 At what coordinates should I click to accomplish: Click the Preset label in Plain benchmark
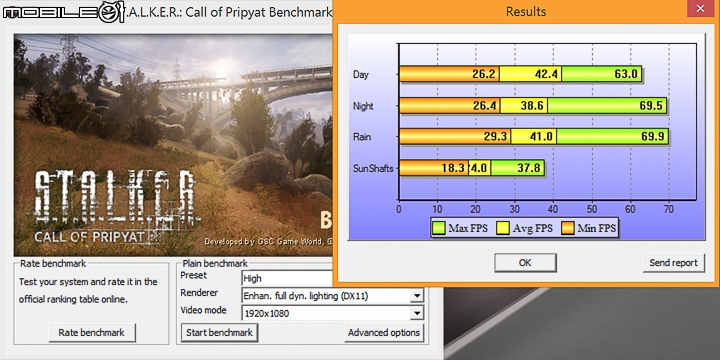pos(193,276)
